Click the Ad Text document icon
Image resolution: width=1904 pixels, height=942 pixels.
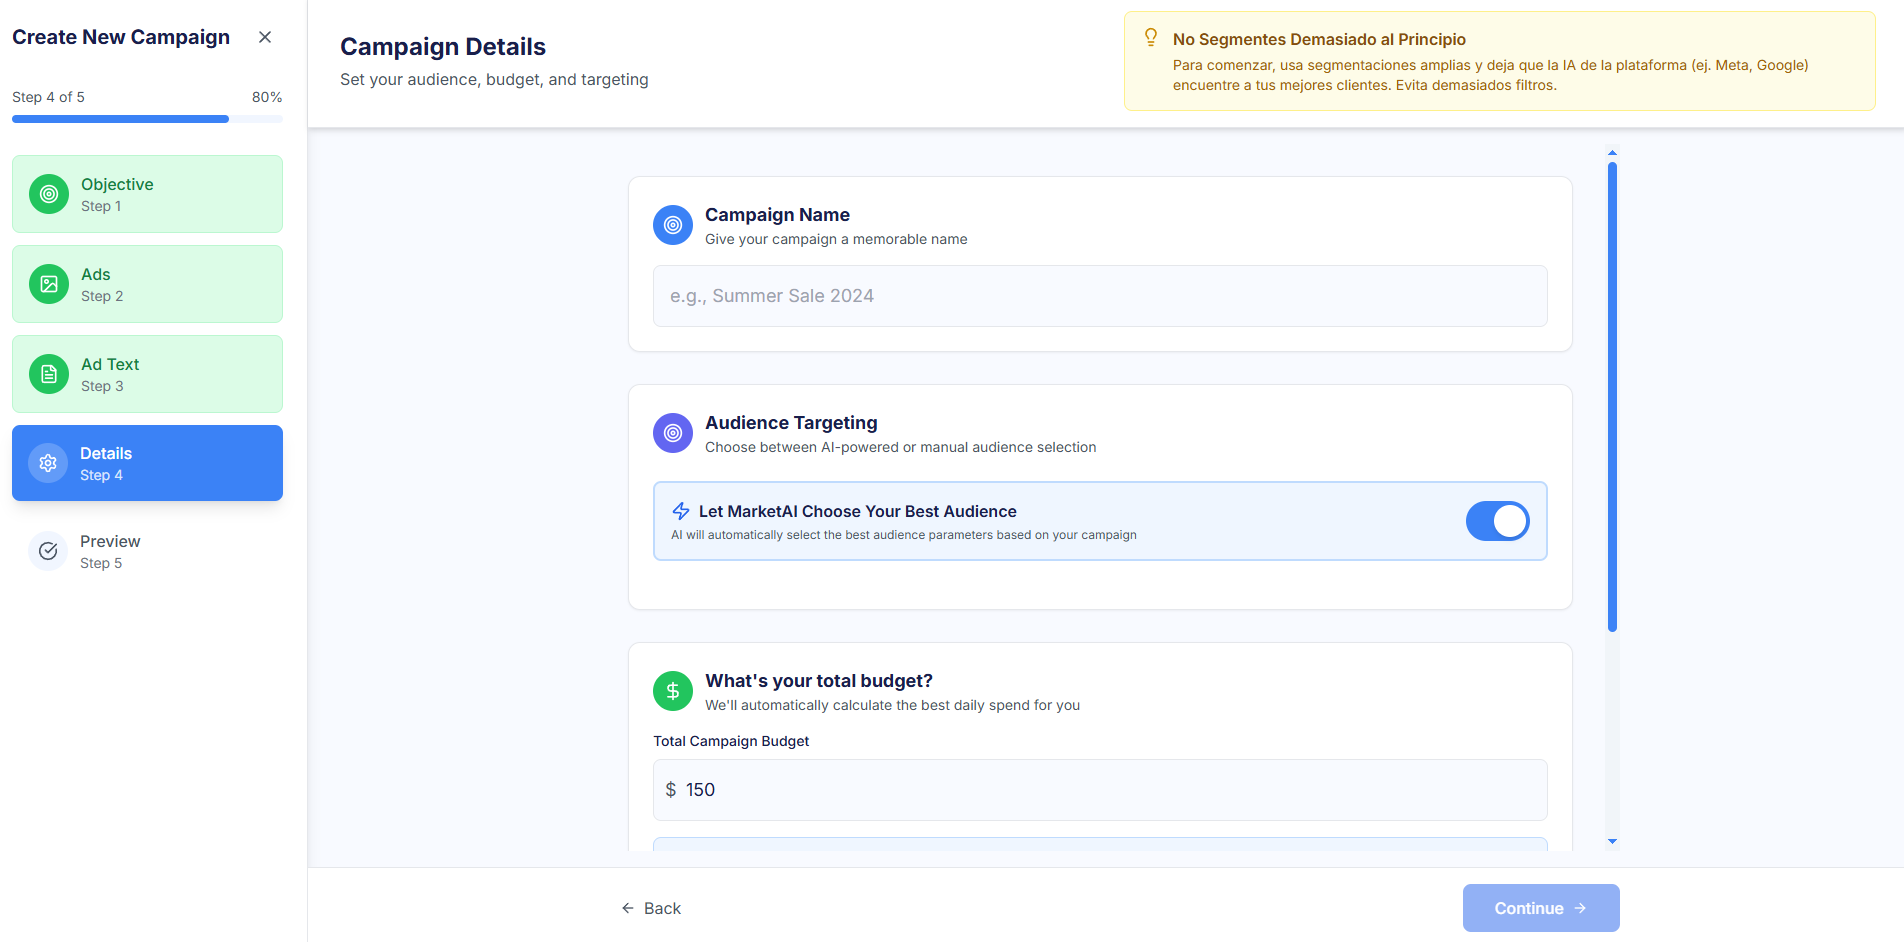pos(49,374)
